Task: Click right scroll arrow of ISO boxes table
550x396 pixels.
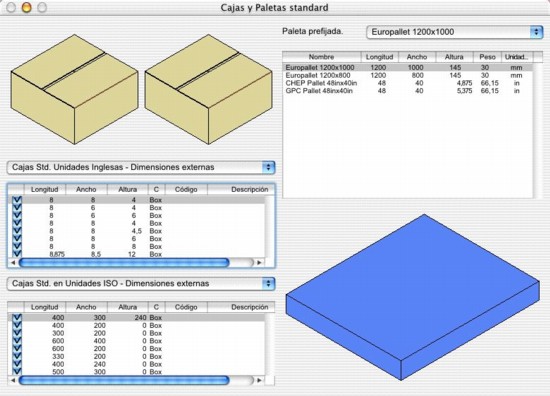Action: [x=259, y=380]
